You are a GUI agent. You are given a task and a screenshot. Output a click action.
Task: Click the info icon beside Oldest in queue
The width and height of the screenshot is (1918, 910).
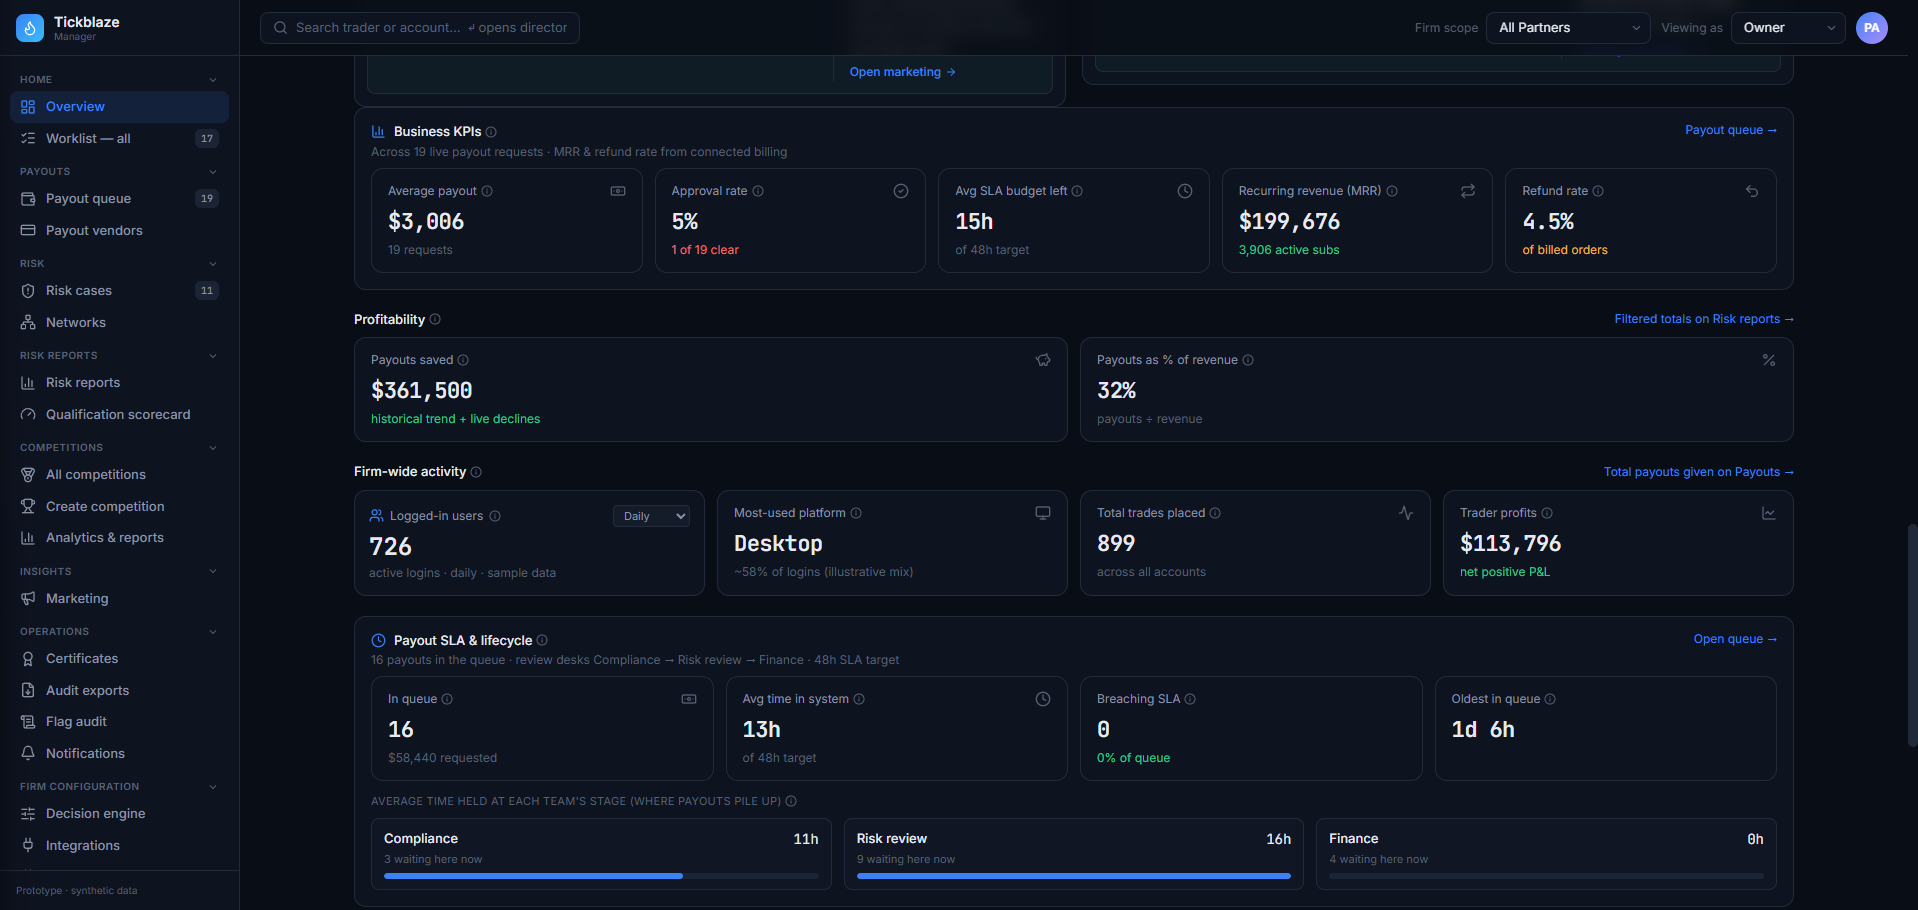tap(1550, 699)
